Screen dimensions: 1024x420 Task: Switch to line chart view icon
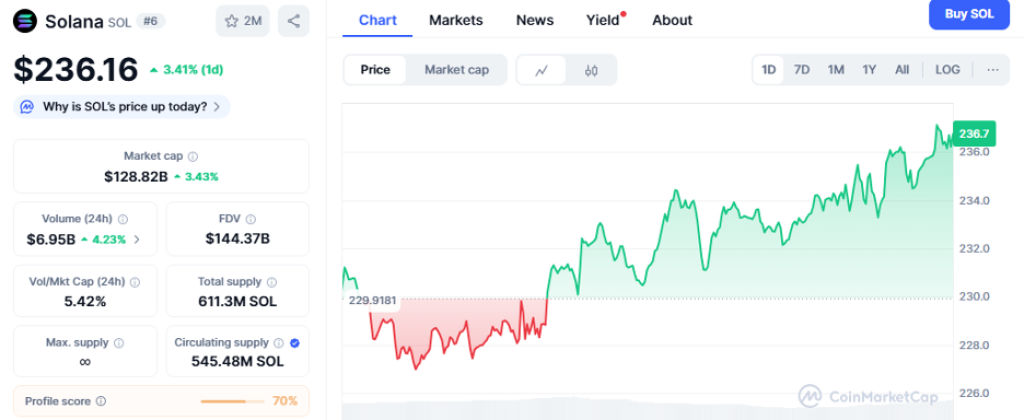(542, 70)
